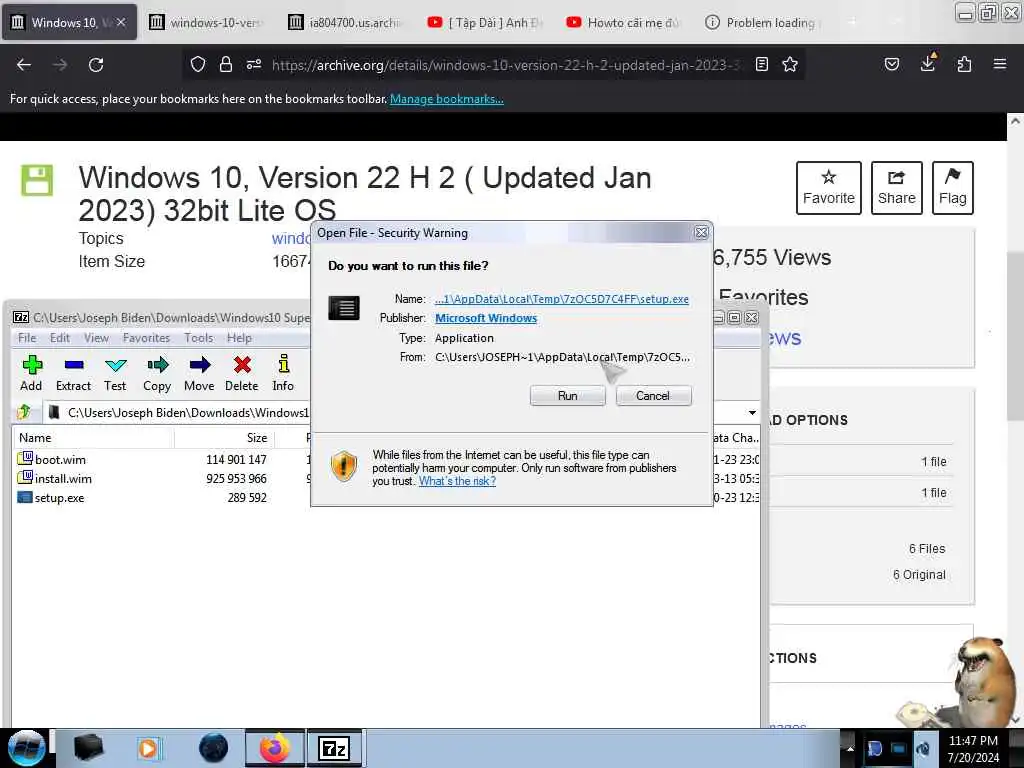Click the Firefox taskbar icon
The image size is (1024, 768).
pyautogui.click(x=275, y=748)
